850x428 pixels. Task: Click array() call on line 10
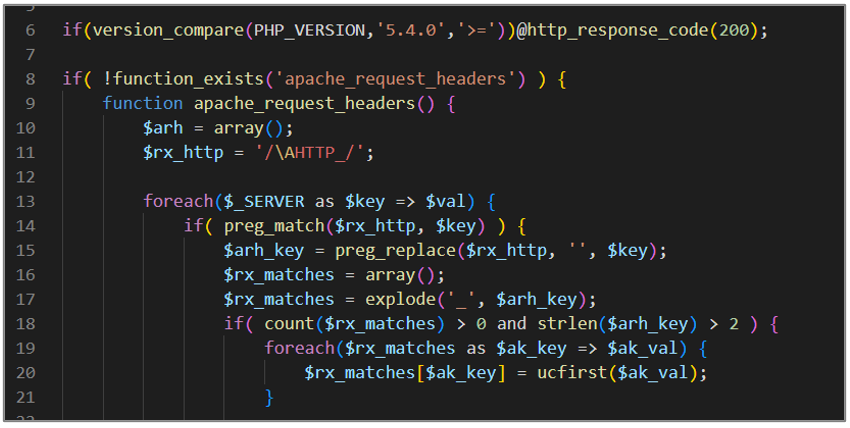click(x=249, y=128)
